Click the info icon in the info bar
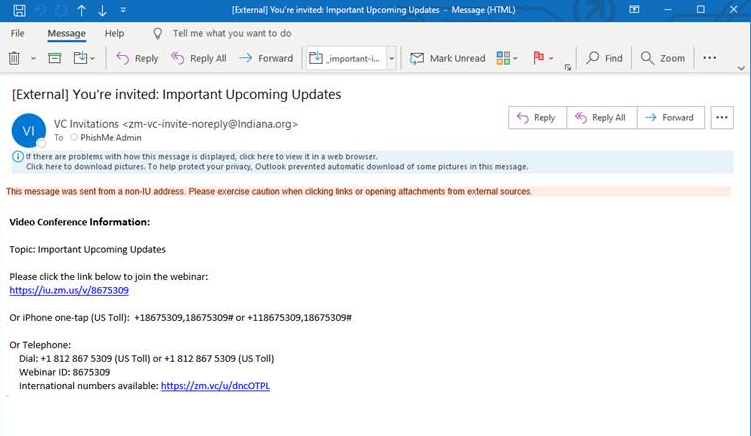The height and width of the screenshot is (436, 751). click(x=18, y=157)
